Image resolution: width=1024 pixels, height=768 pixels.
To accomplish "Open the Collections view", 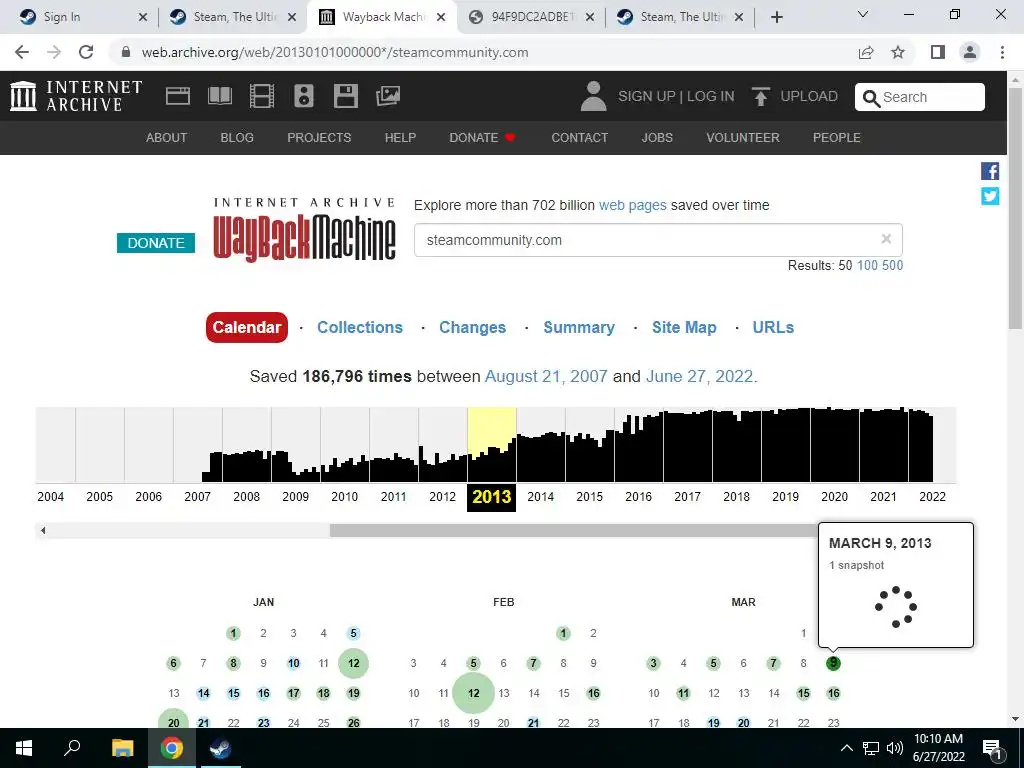I will tap(360, 327).
